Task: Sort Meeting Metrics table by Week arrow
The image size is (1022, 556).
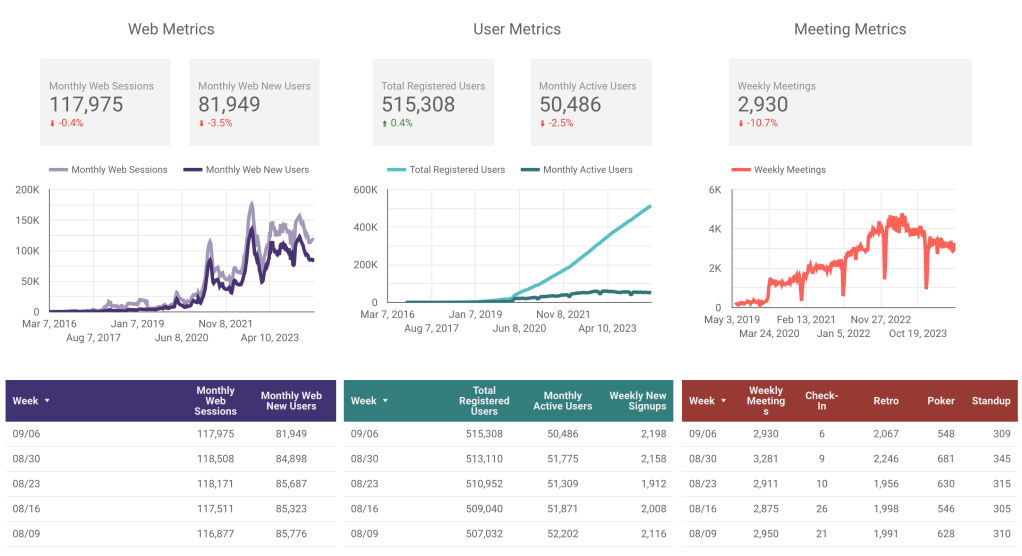Action: (723, 401)
